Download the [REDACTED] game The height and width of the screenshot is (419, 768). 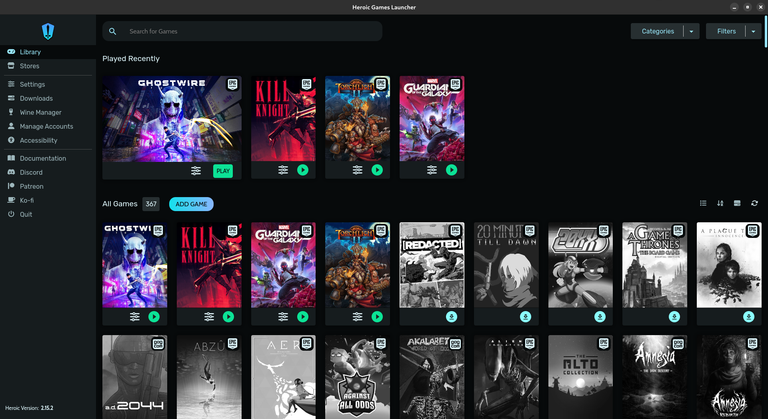pos(452,317)
